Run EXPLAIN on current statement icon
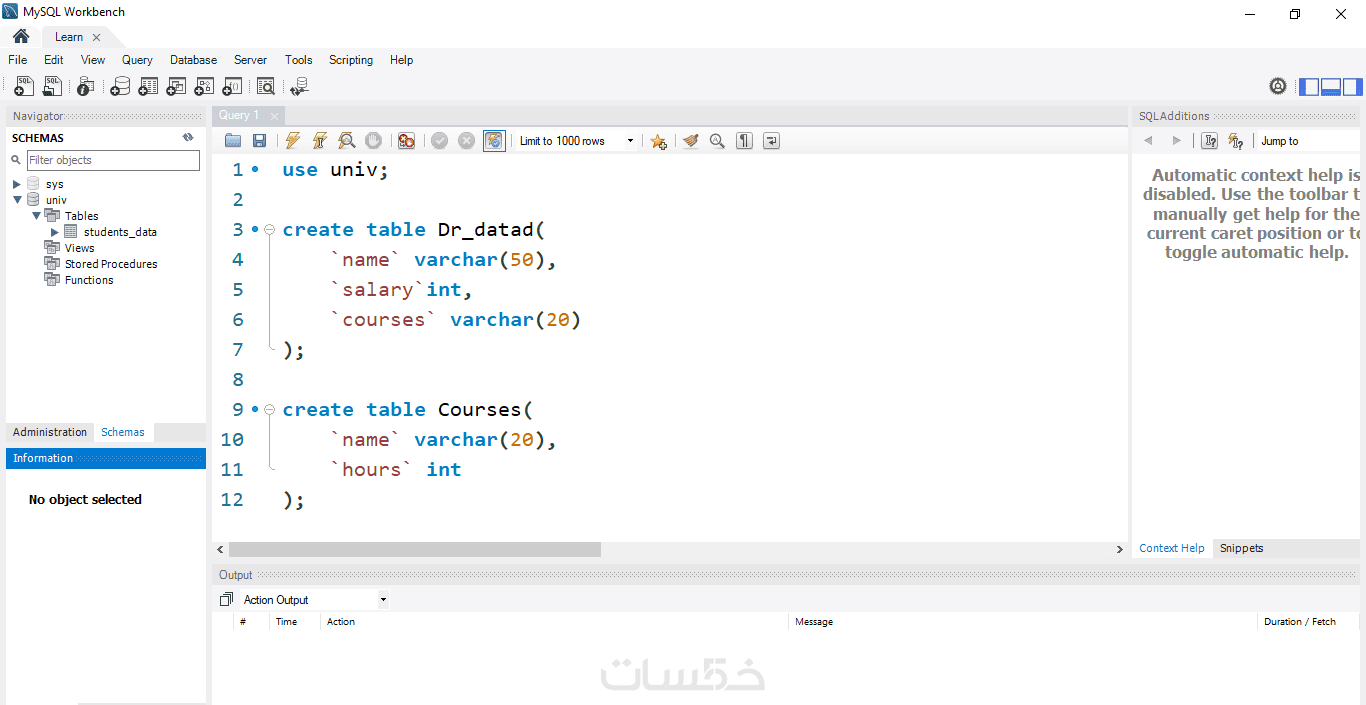1366x705 pixels. pyautogui.click(x=346, y=141)
